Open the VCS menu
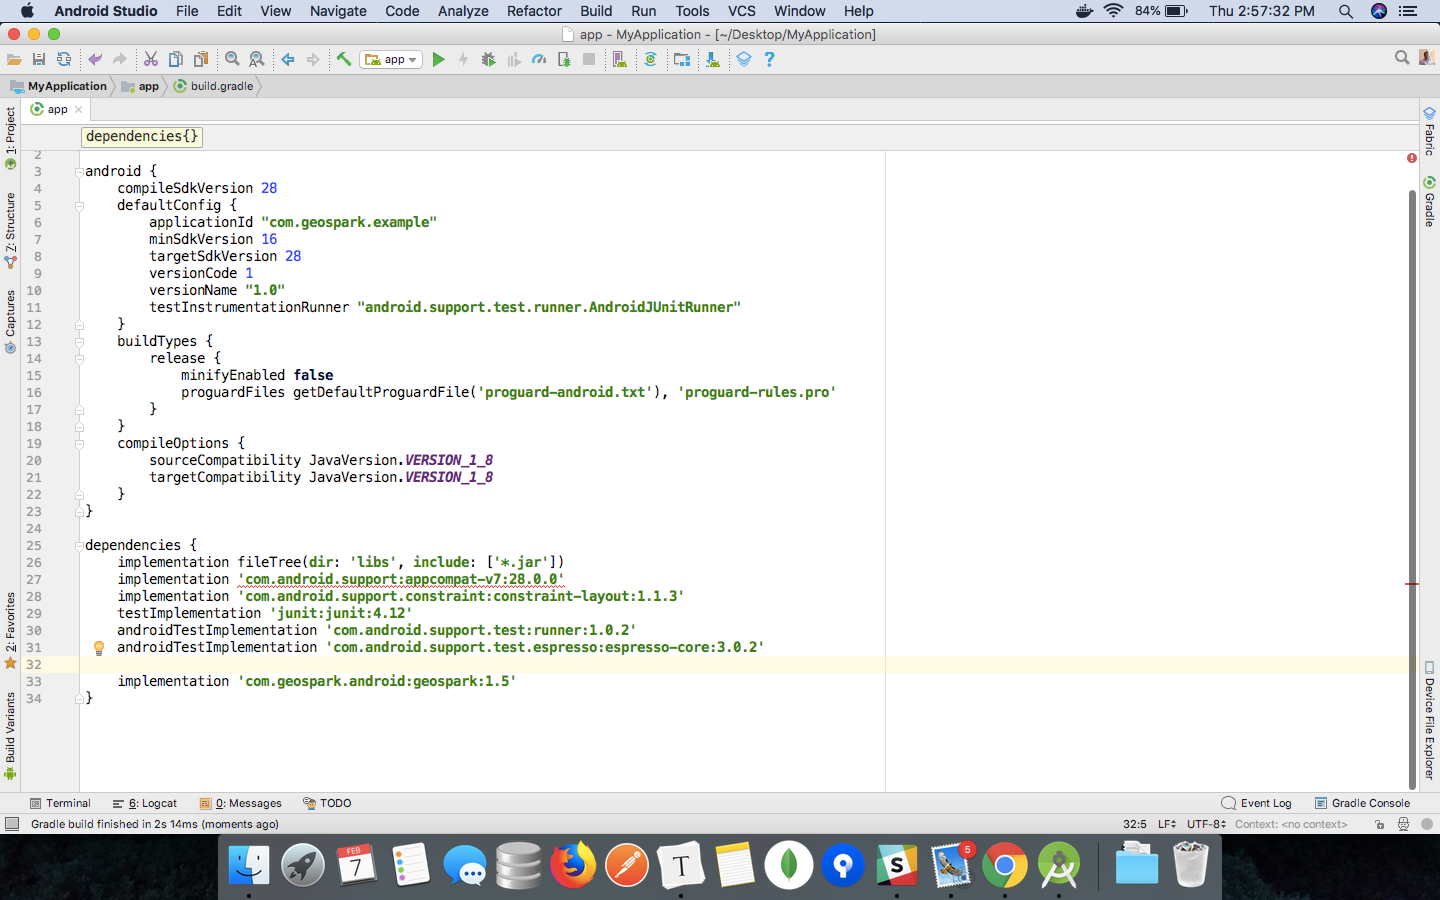1440x900 pixels. click(741, 11)
